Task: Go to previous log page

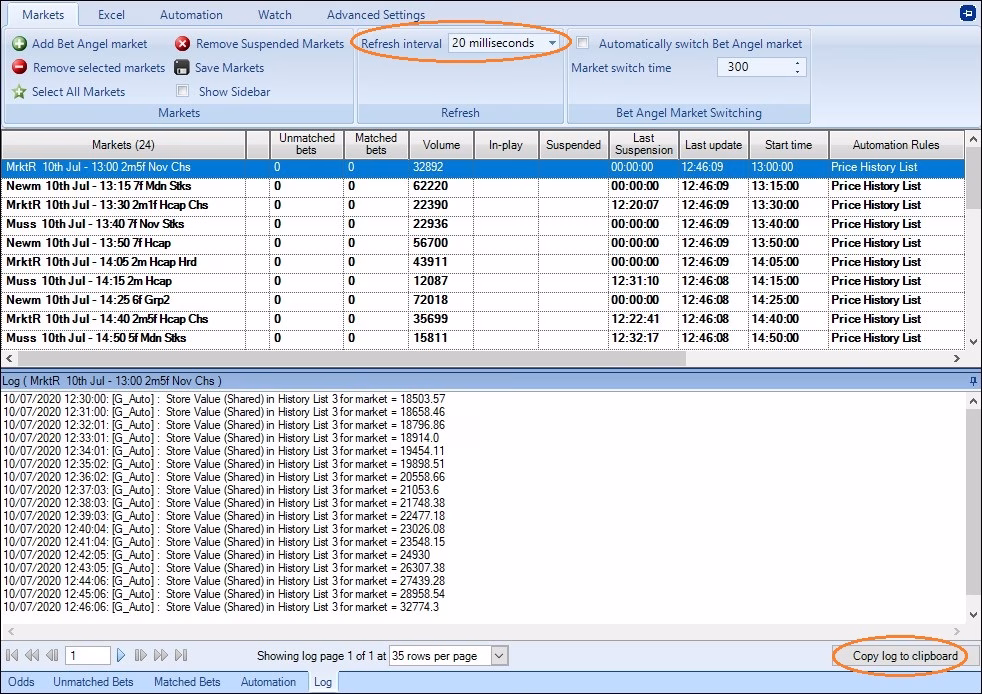Action: point(53,655)
